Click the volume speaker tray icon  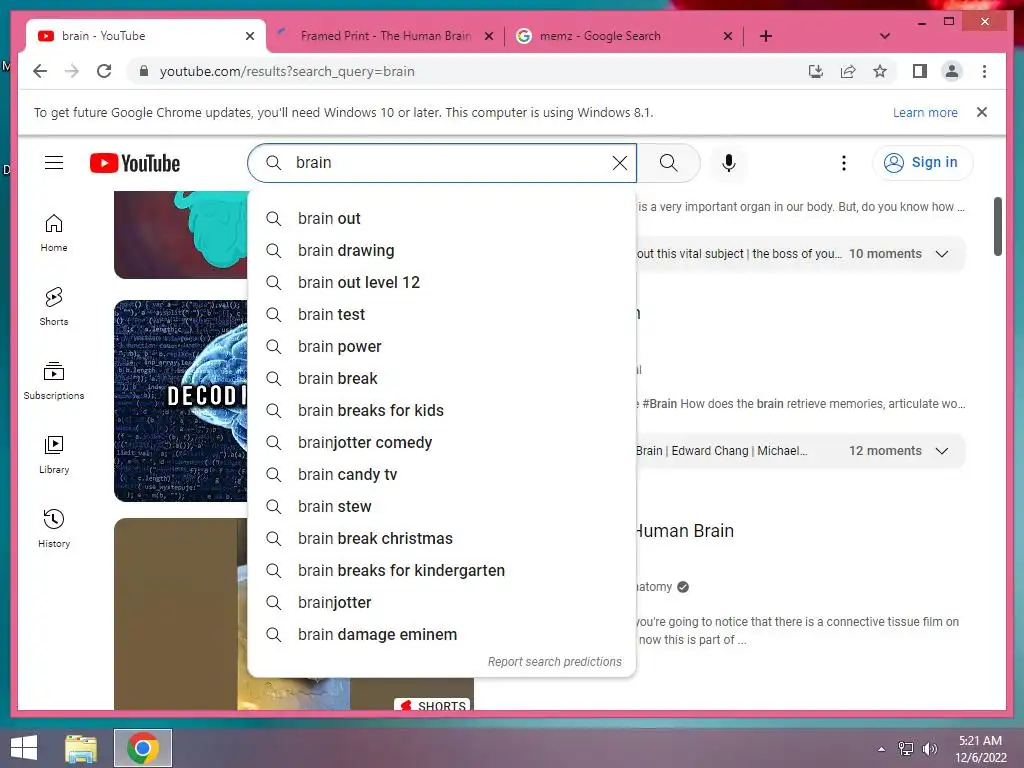(930, 749)
